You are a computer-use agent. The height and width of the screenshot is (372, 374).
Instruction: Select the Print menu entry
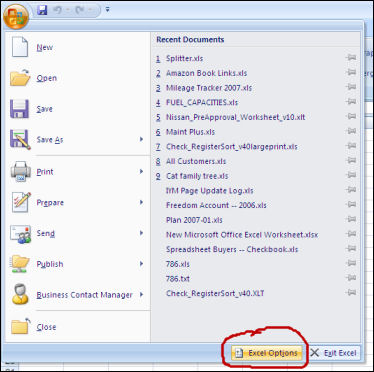tap(45, 172)
